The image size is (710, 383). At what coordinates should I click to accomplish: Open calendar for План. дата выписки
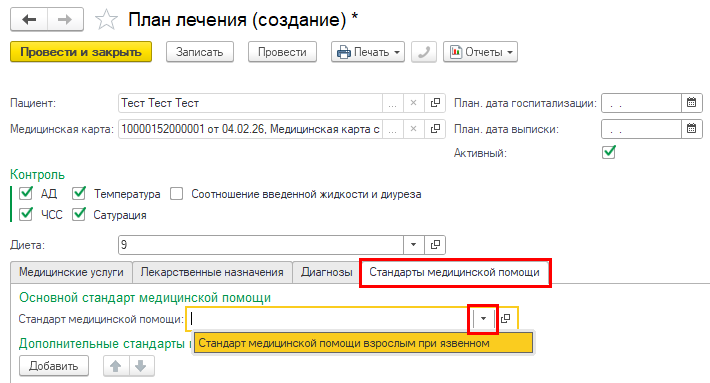(x=691, y=129)
